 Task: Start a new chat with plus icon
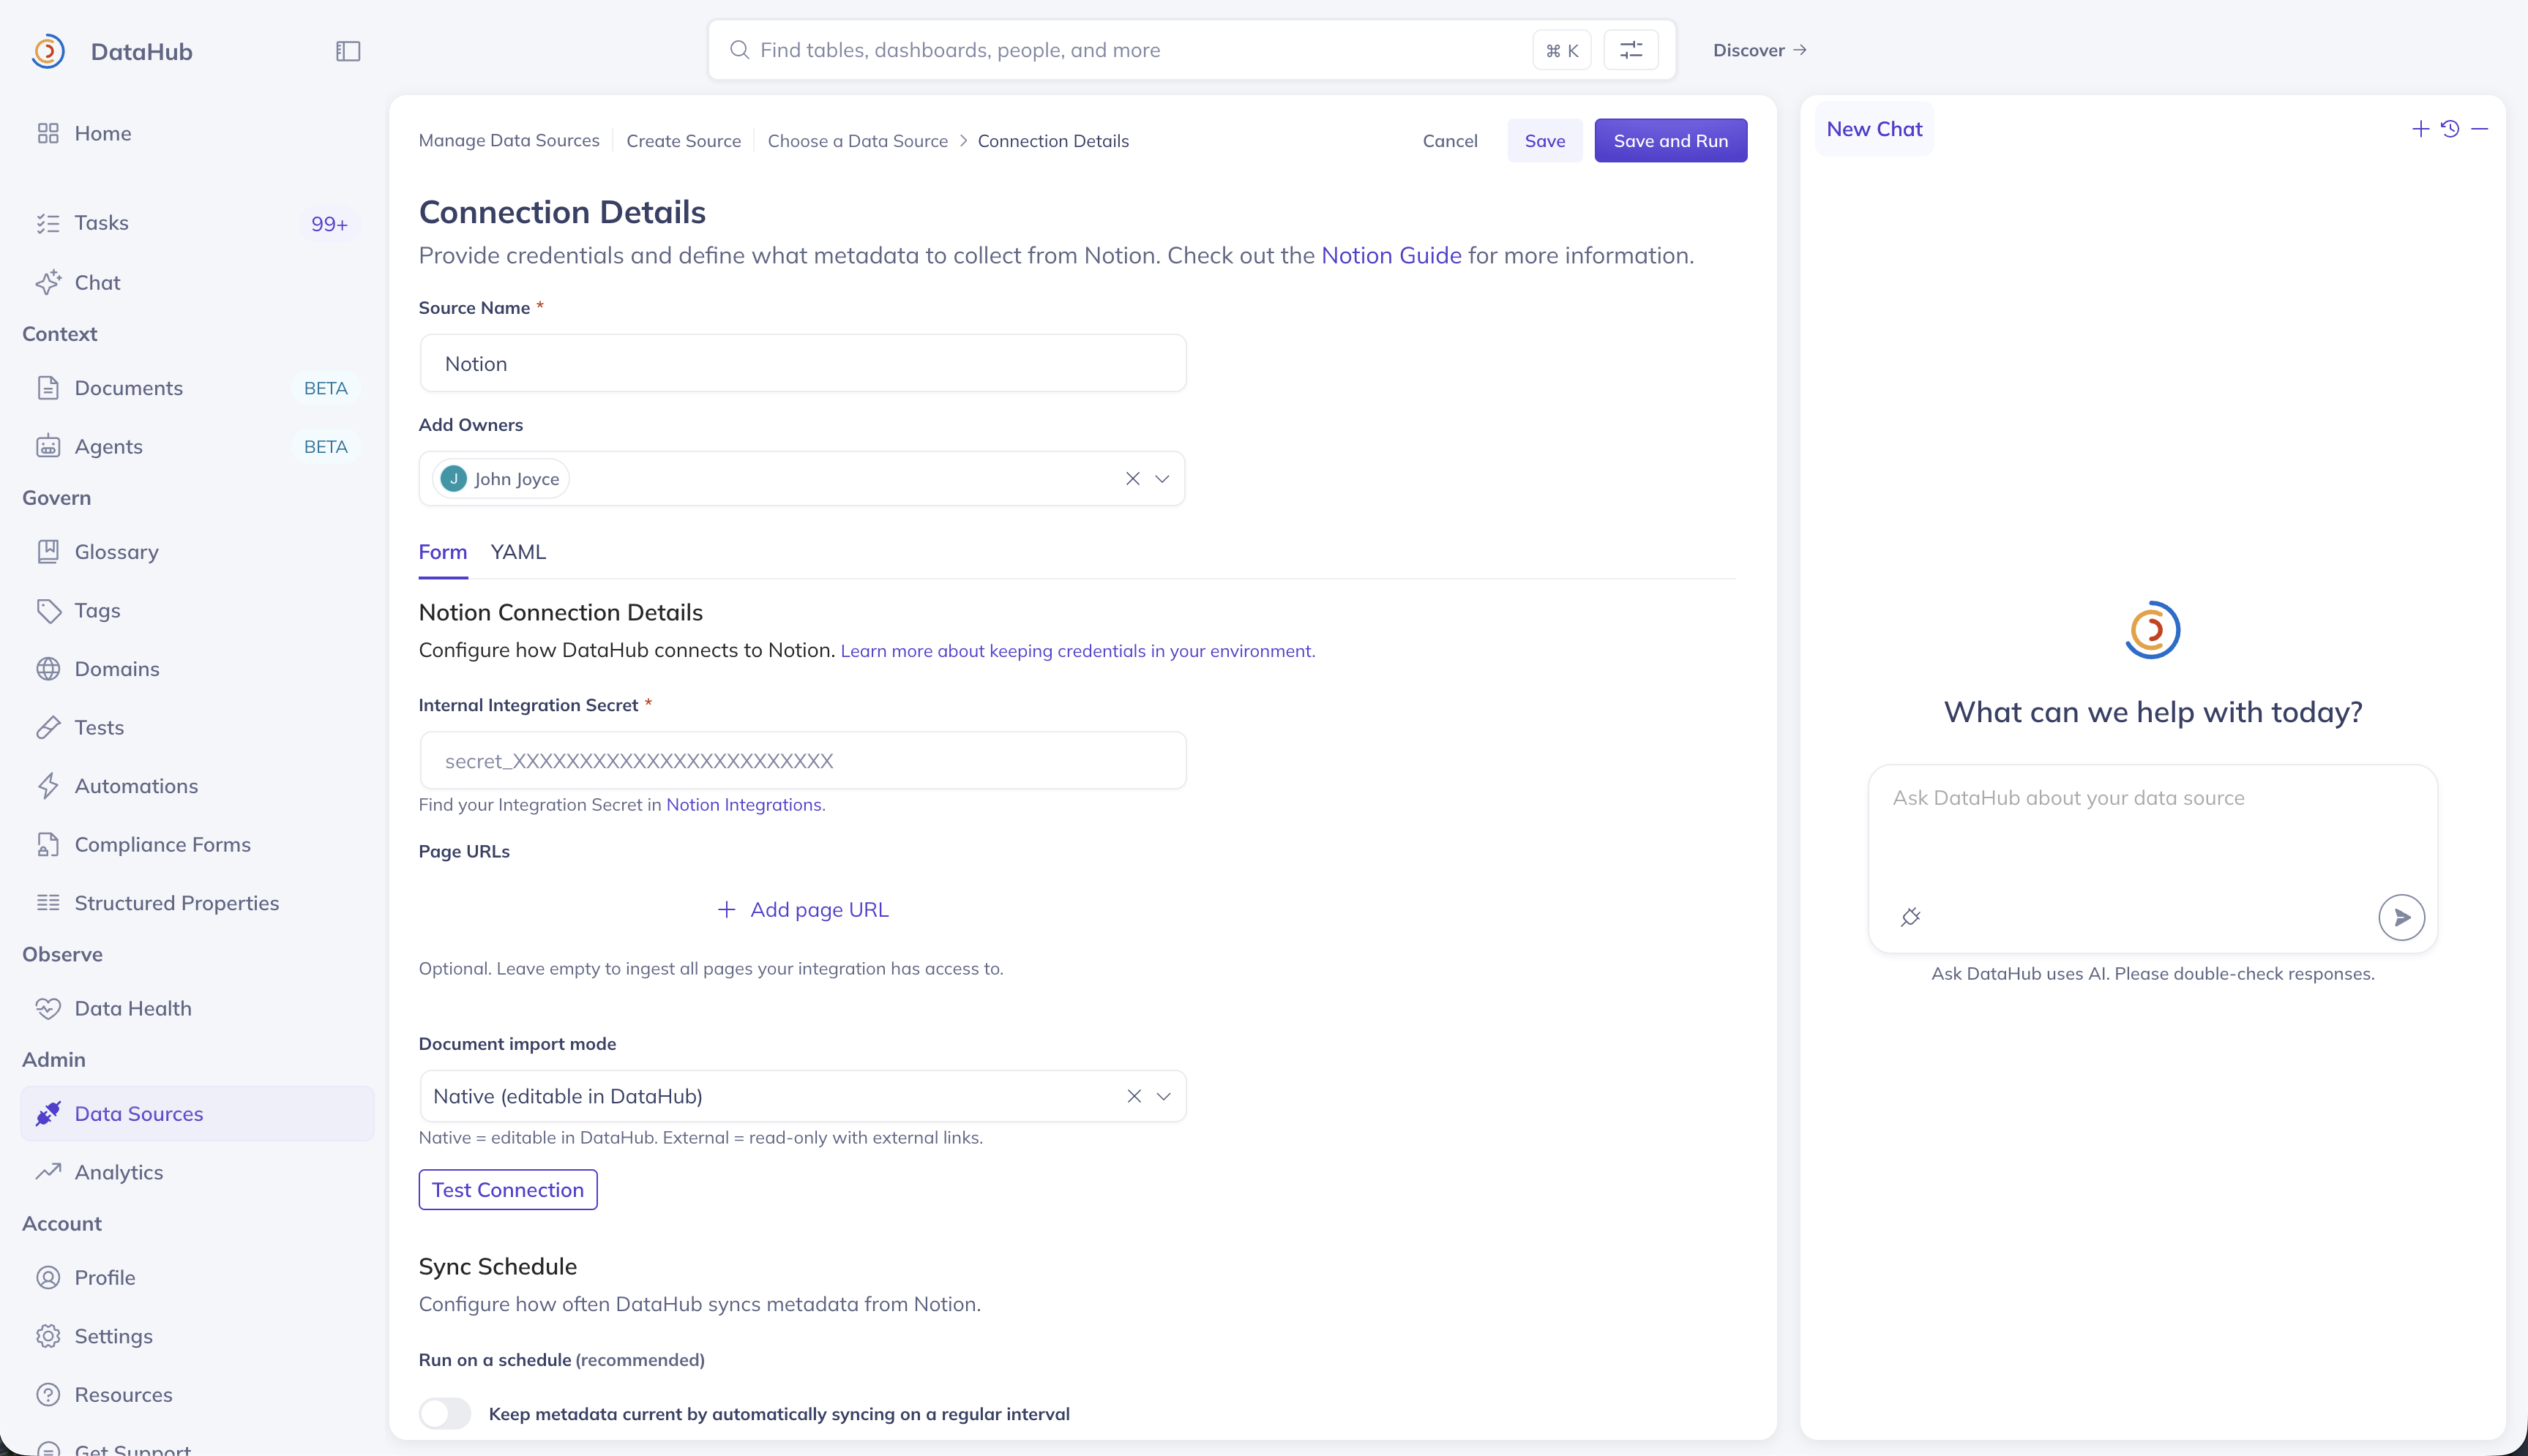click(2420, 129)
